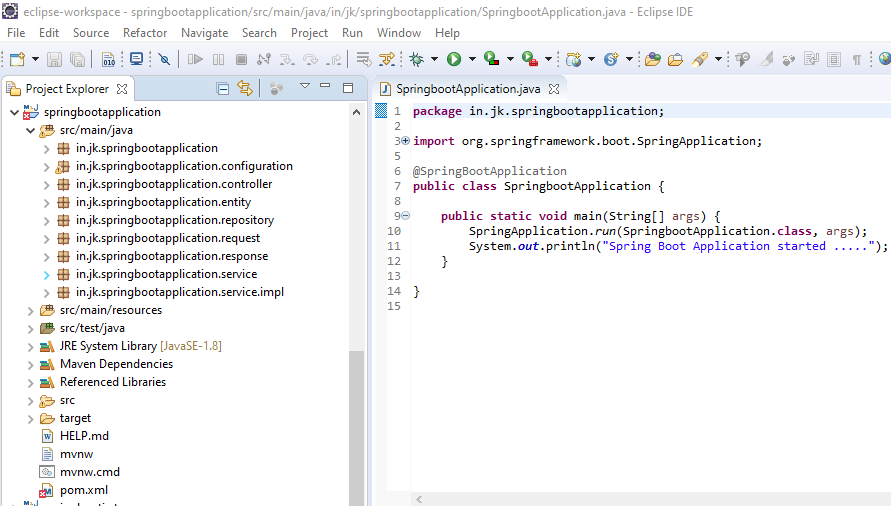Open the Window menu
Image resolution: width=891 pixels, height=506 pixels.
399,33
